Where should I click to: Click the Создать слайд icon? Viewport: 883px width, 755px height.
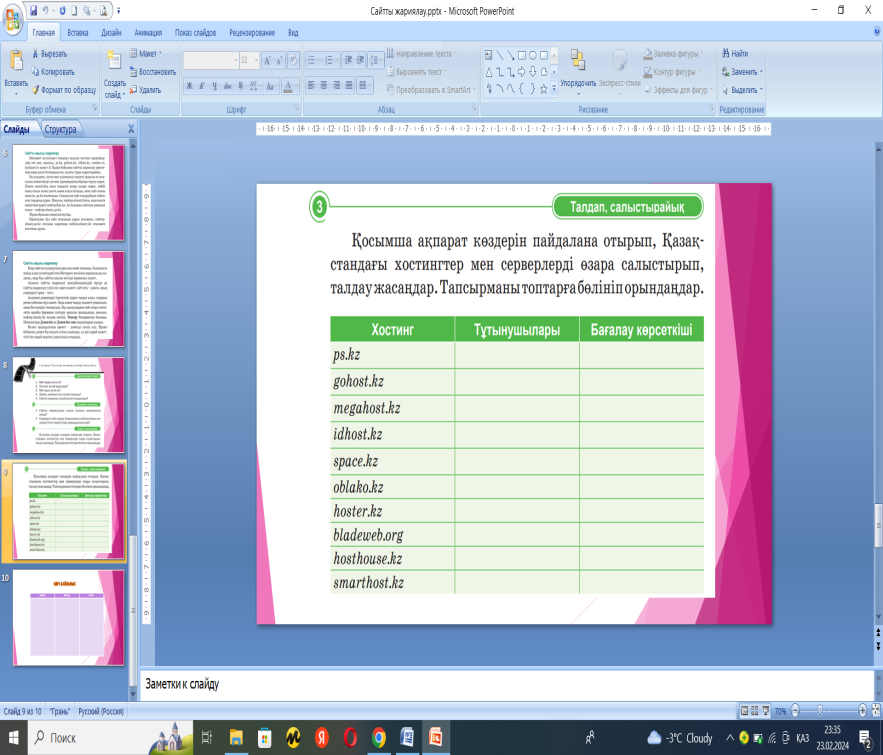[114, 62]
